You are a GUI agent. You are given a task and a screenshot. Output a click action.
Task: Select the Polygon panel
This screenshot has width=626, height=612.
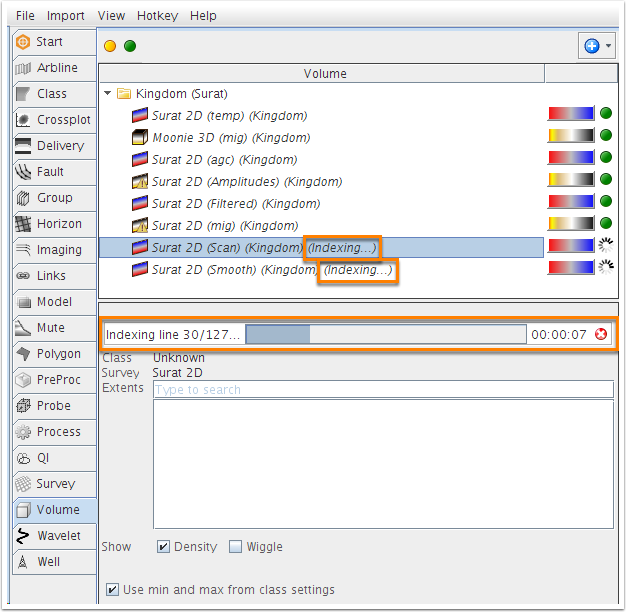(x=54, y=354)
